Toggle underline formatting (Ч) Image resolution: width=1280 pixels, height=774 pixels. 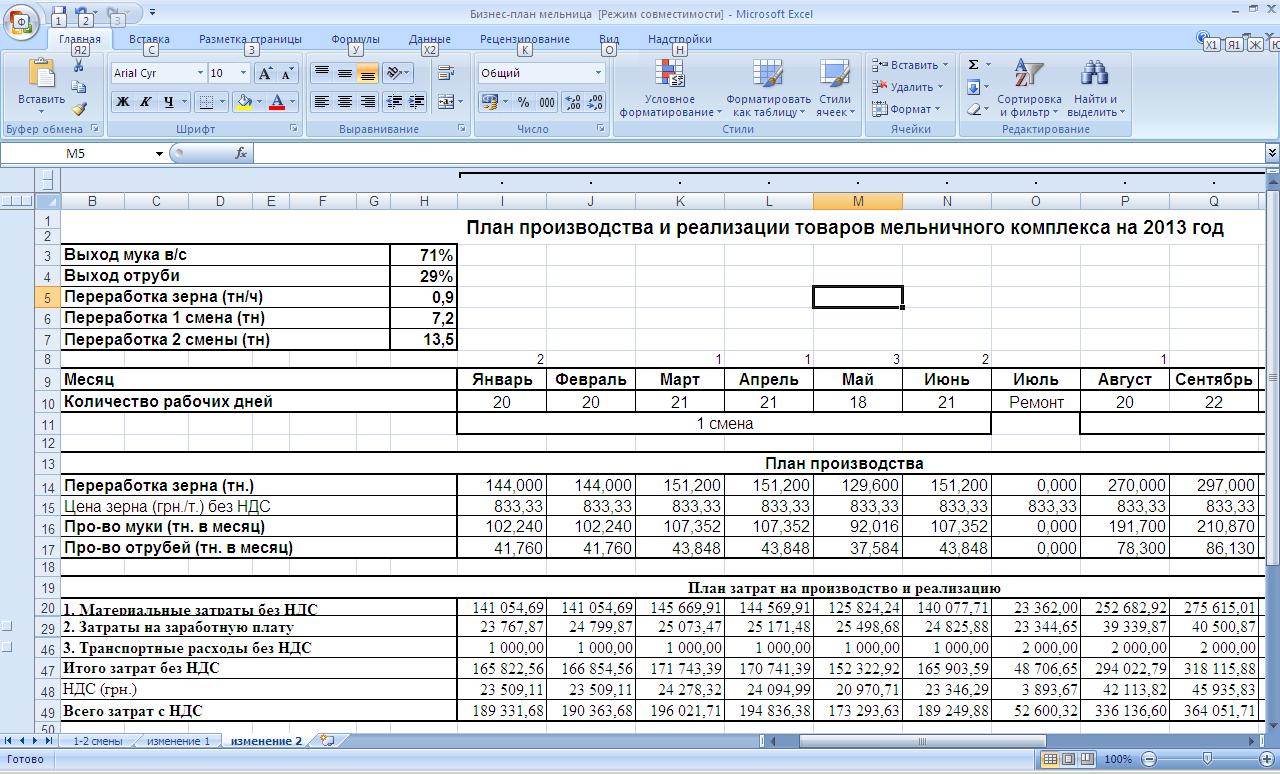[x=169, y=102]
